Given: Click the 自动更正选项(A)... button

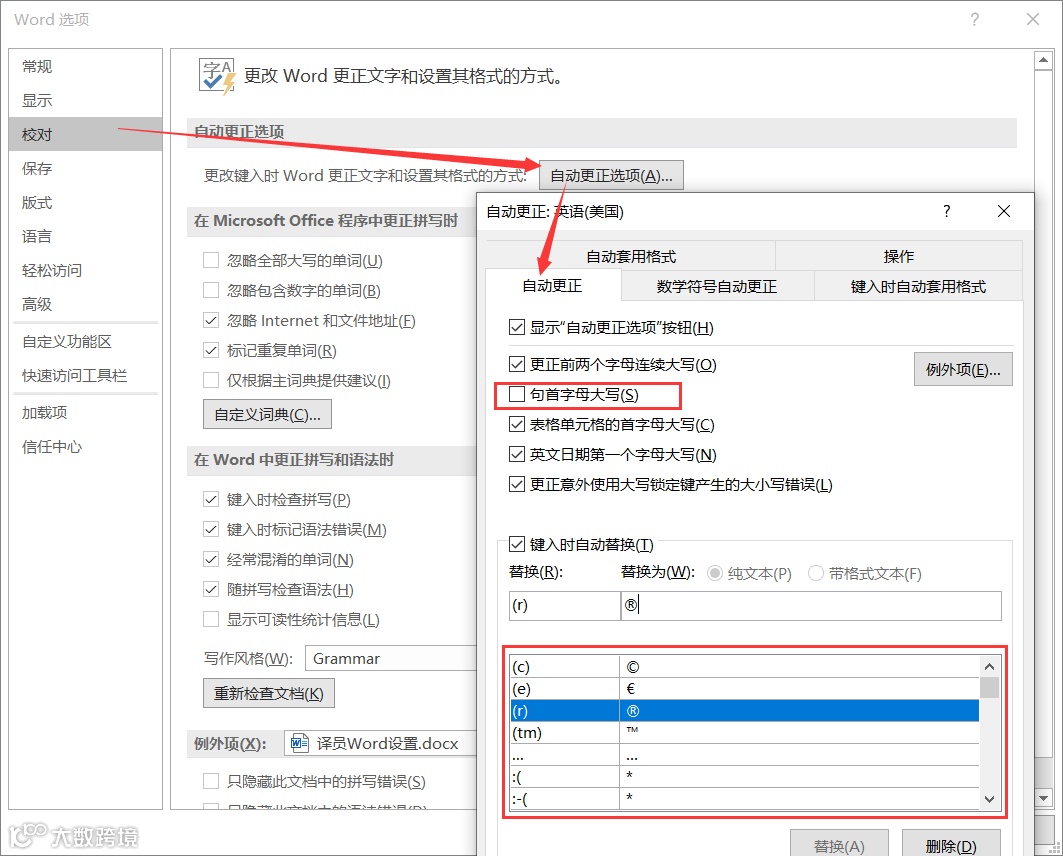Looking at the screenshot, I should tap(611, 176).
